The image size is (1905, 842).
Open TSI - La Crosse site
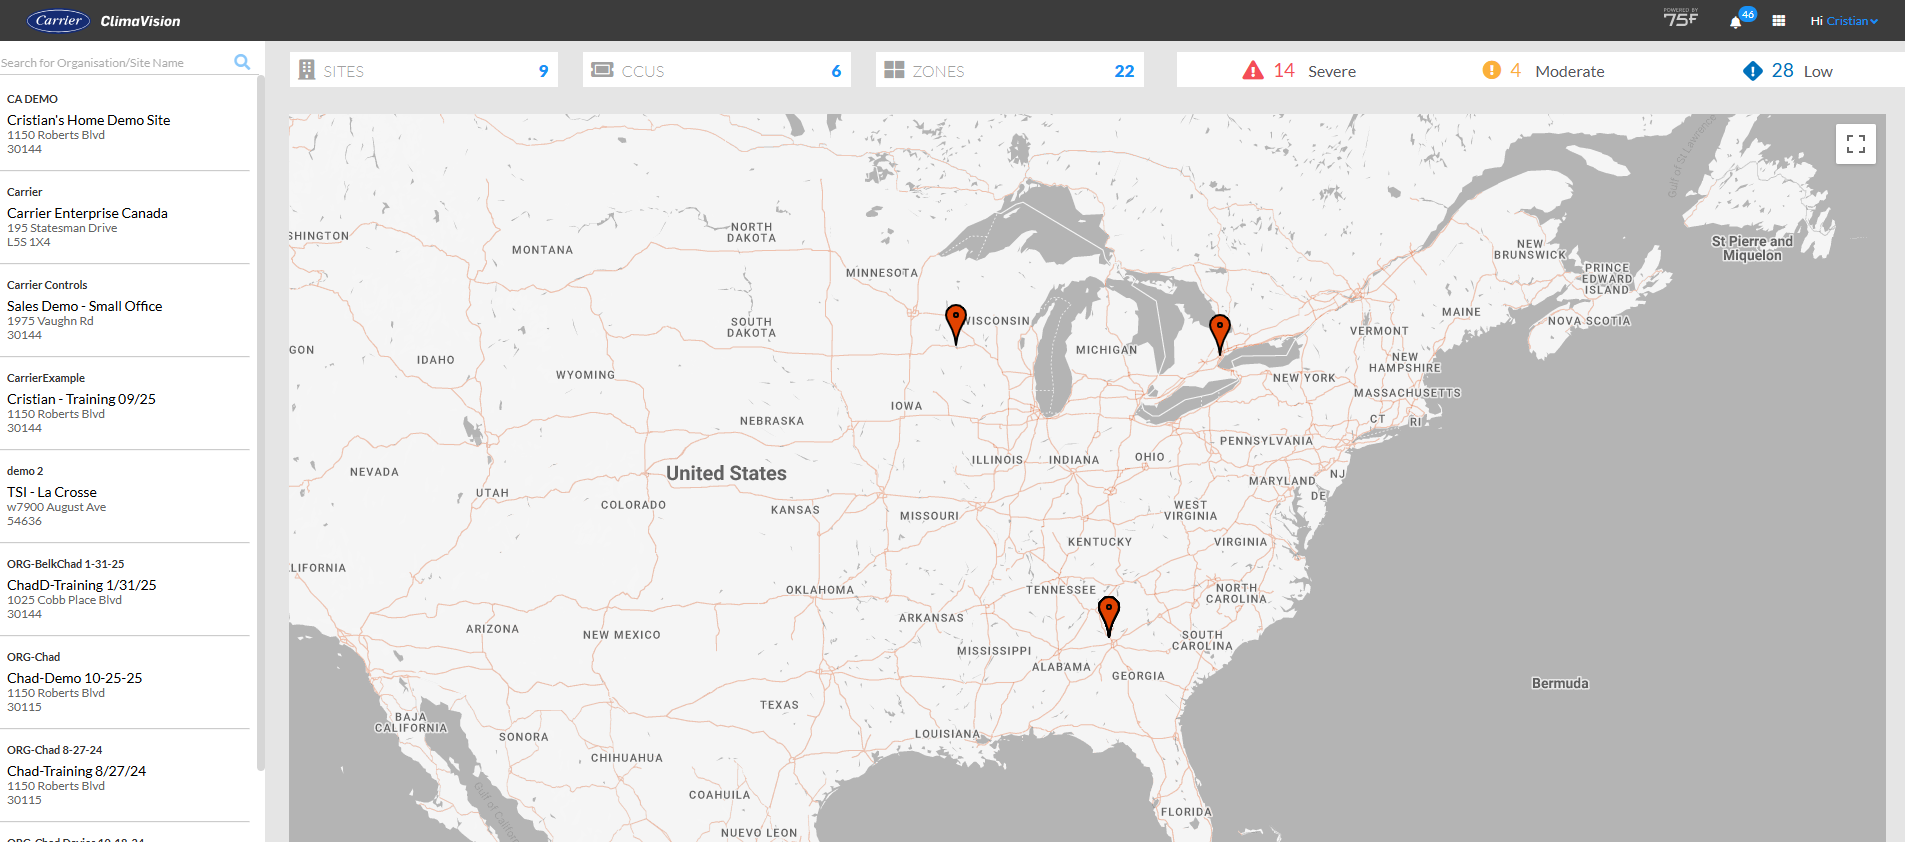click(52, 492)
